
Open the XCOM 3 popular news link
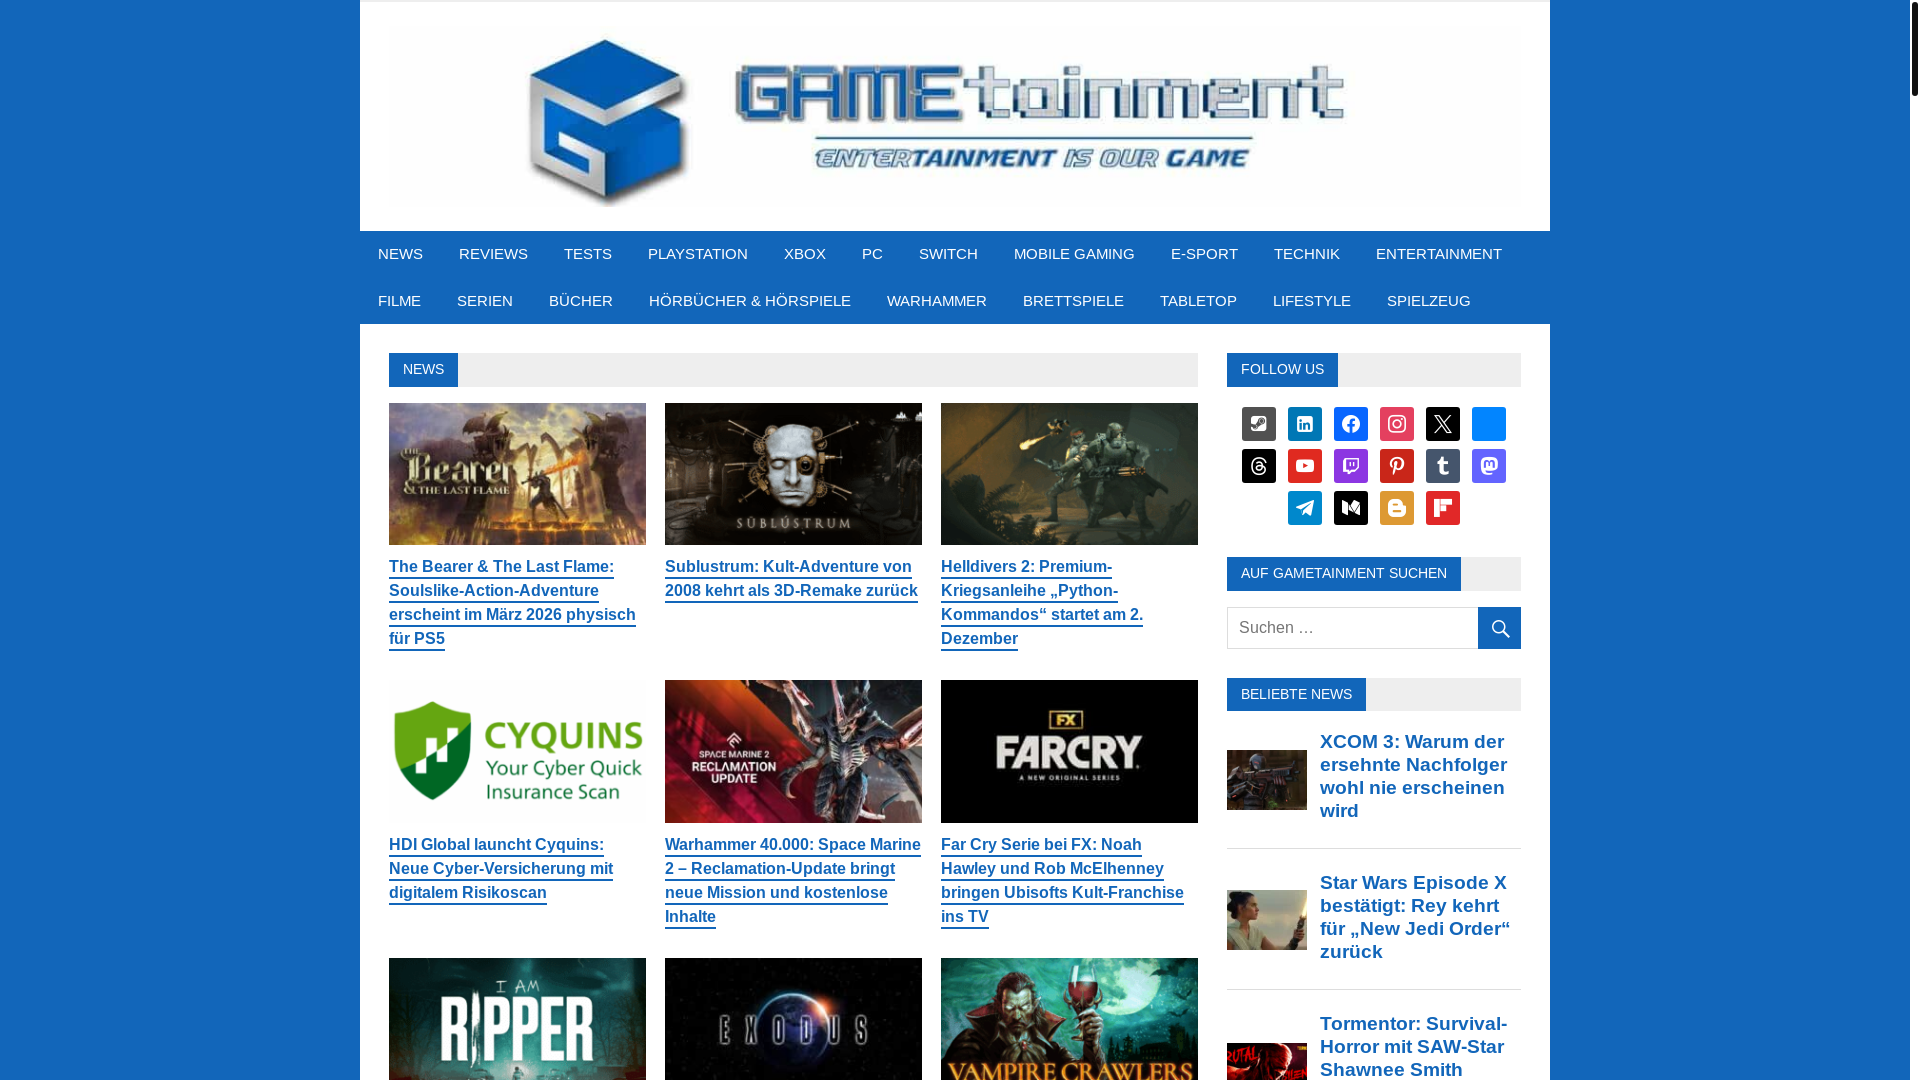pos(1413,776)
